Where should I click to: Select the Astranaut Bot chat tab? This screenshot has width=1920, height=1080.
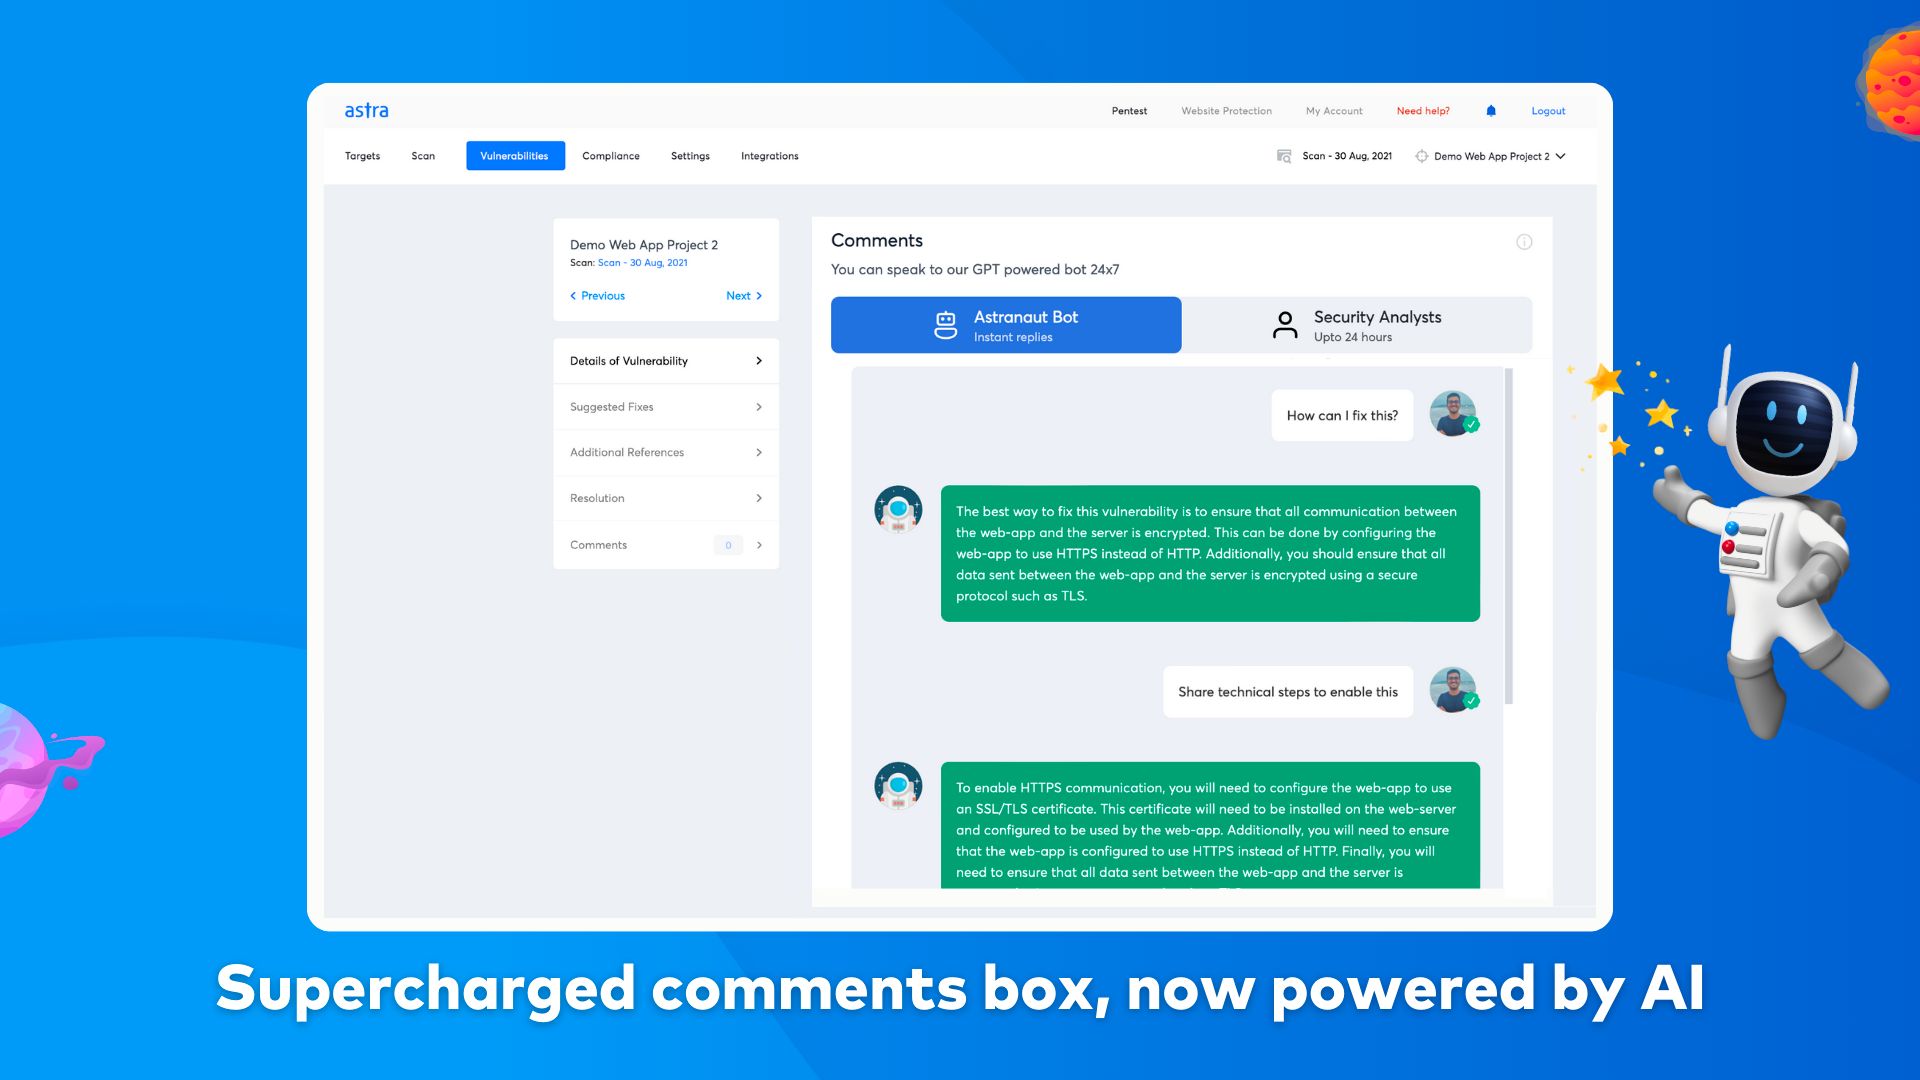[x=1006, y=325]
